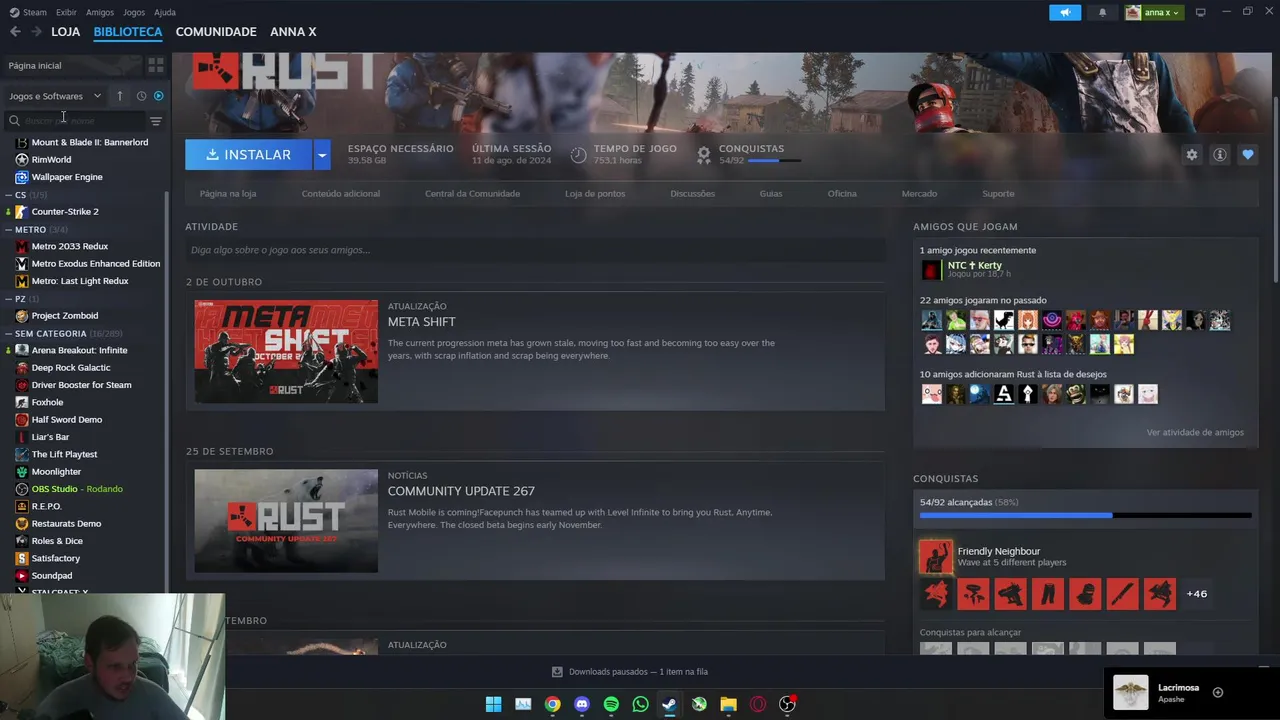Show the +46 more achievements
The height and width of the screenshot is (720, 1280).
click(x=1196, y=594)
